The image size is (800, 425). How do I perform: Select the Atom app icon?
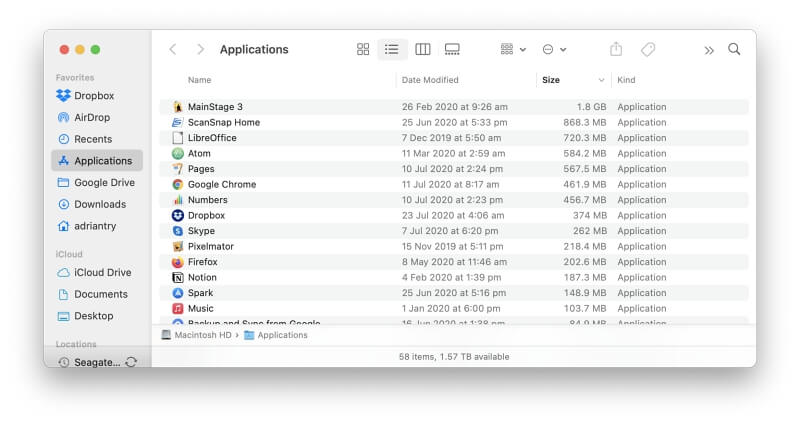[x=178, y=154]
